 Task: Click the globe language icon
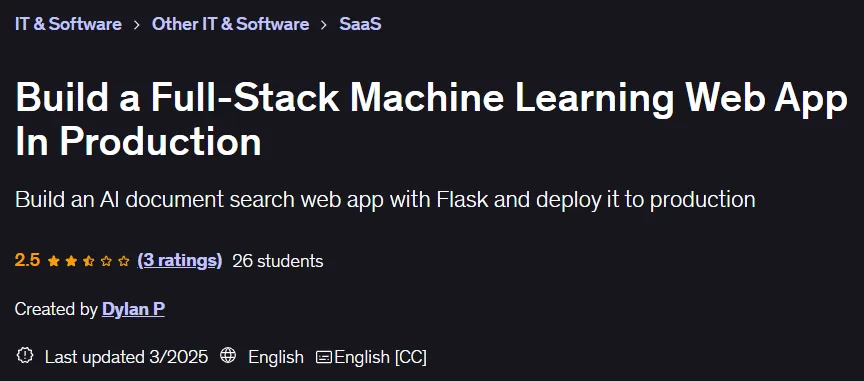(x=228, y=356)
